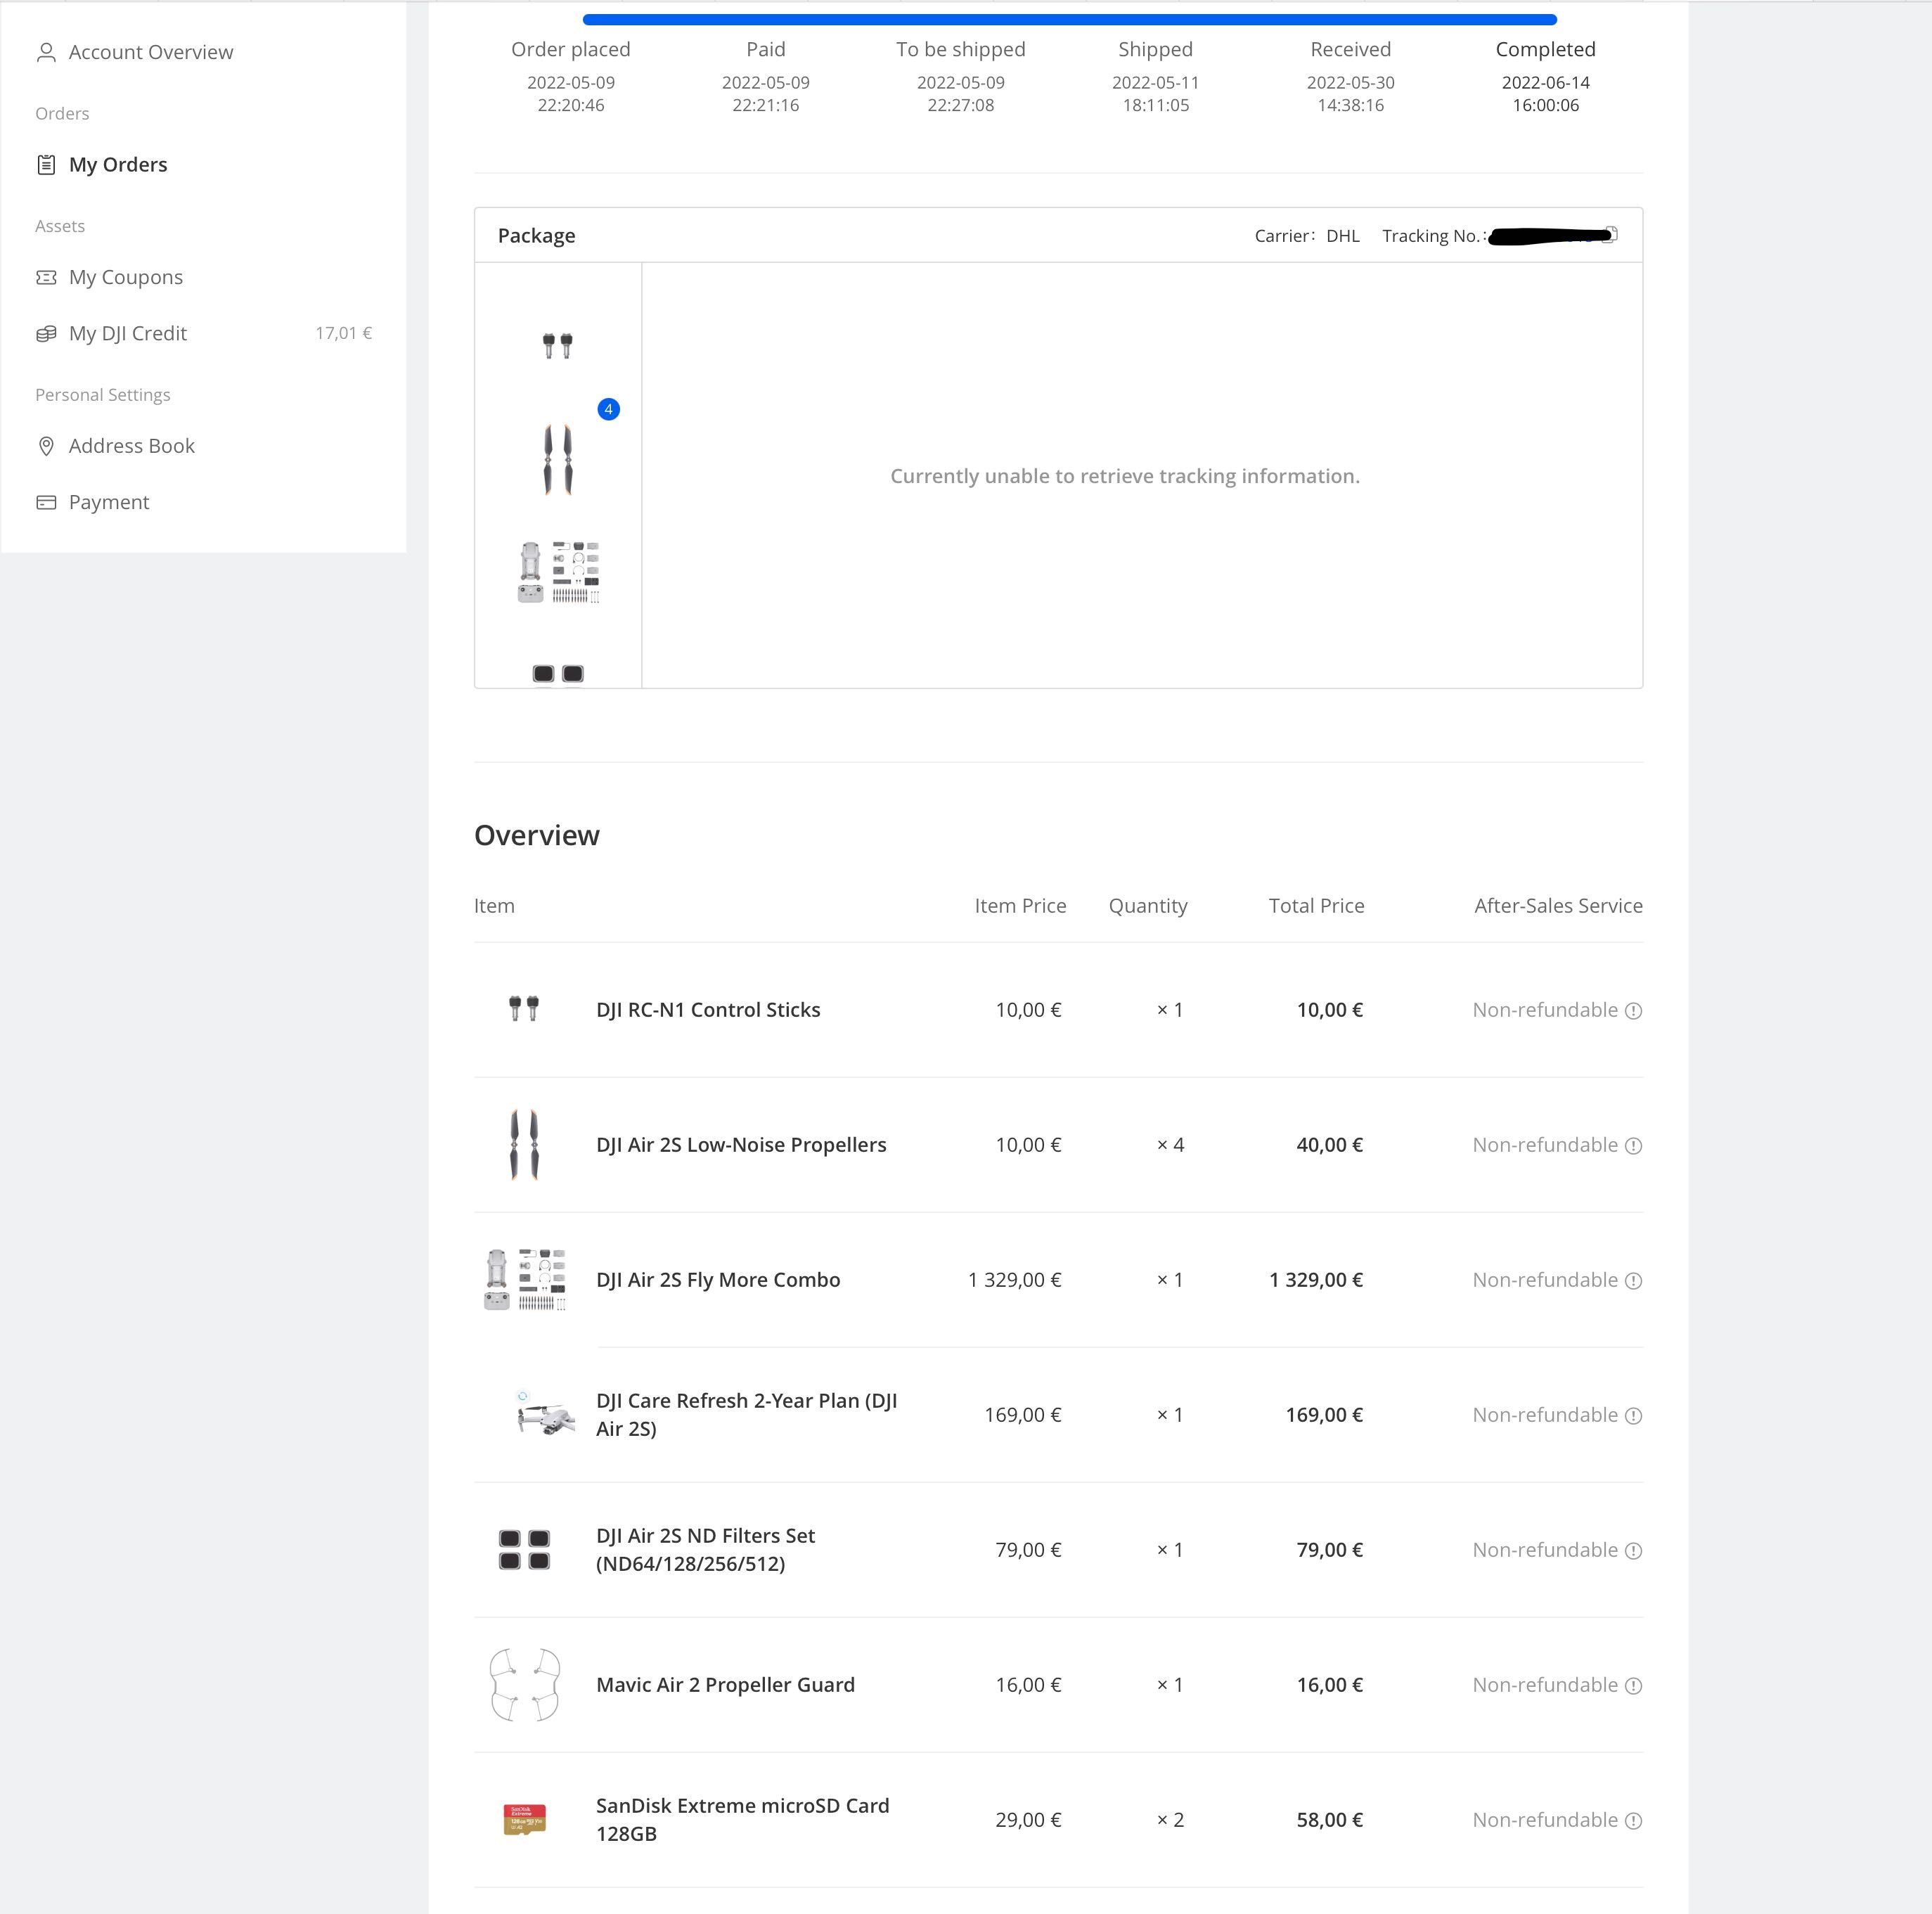Click the non-refundable info icon for DJI Care Refresh
Image resolution: width=1932 pixels, height=1914 pixels.
[x=1633, y=1416]
